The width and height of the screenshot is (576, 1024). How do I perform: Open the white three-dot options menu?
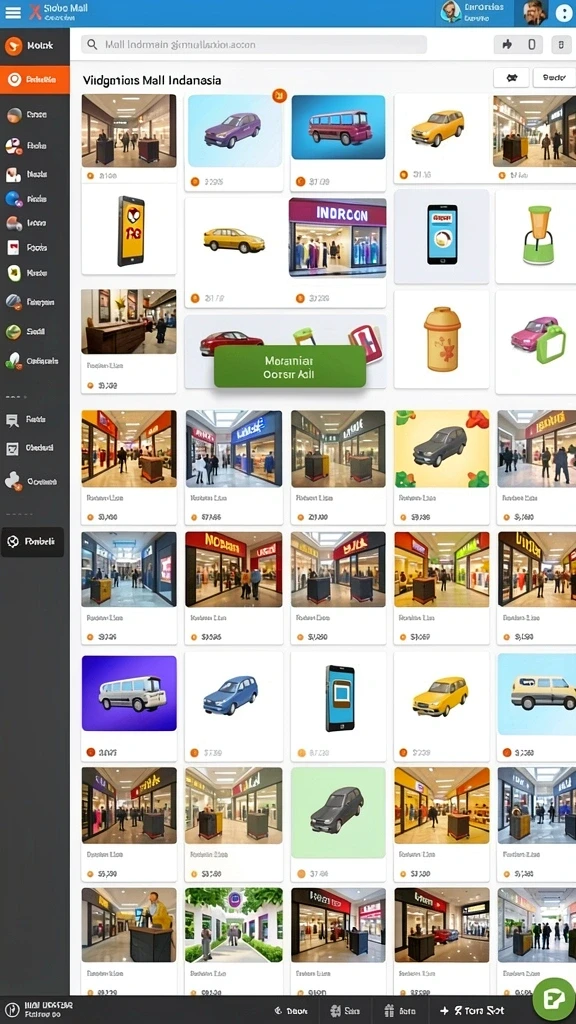coord(563,13)
